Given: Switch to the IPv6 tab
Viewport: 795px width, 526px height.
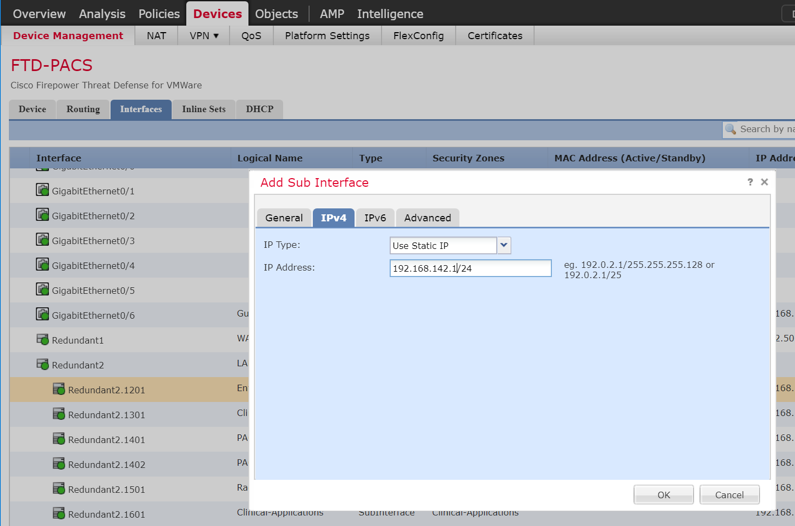Looking at the screenshot, I should pos(375,218).
